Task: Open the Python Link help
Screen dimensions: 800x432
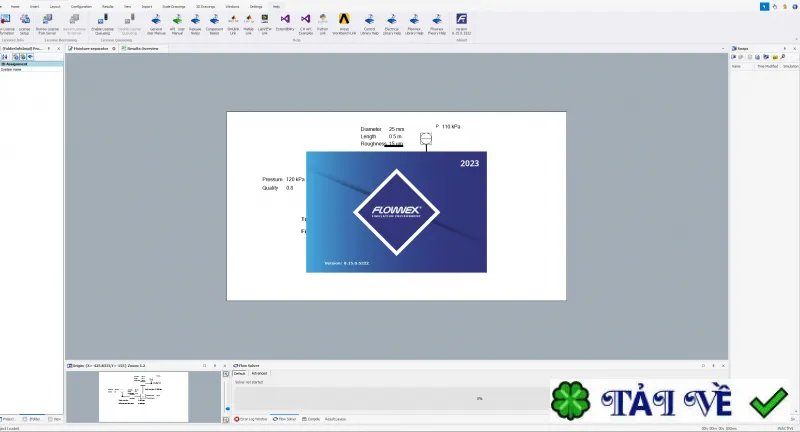Action: 322,24
